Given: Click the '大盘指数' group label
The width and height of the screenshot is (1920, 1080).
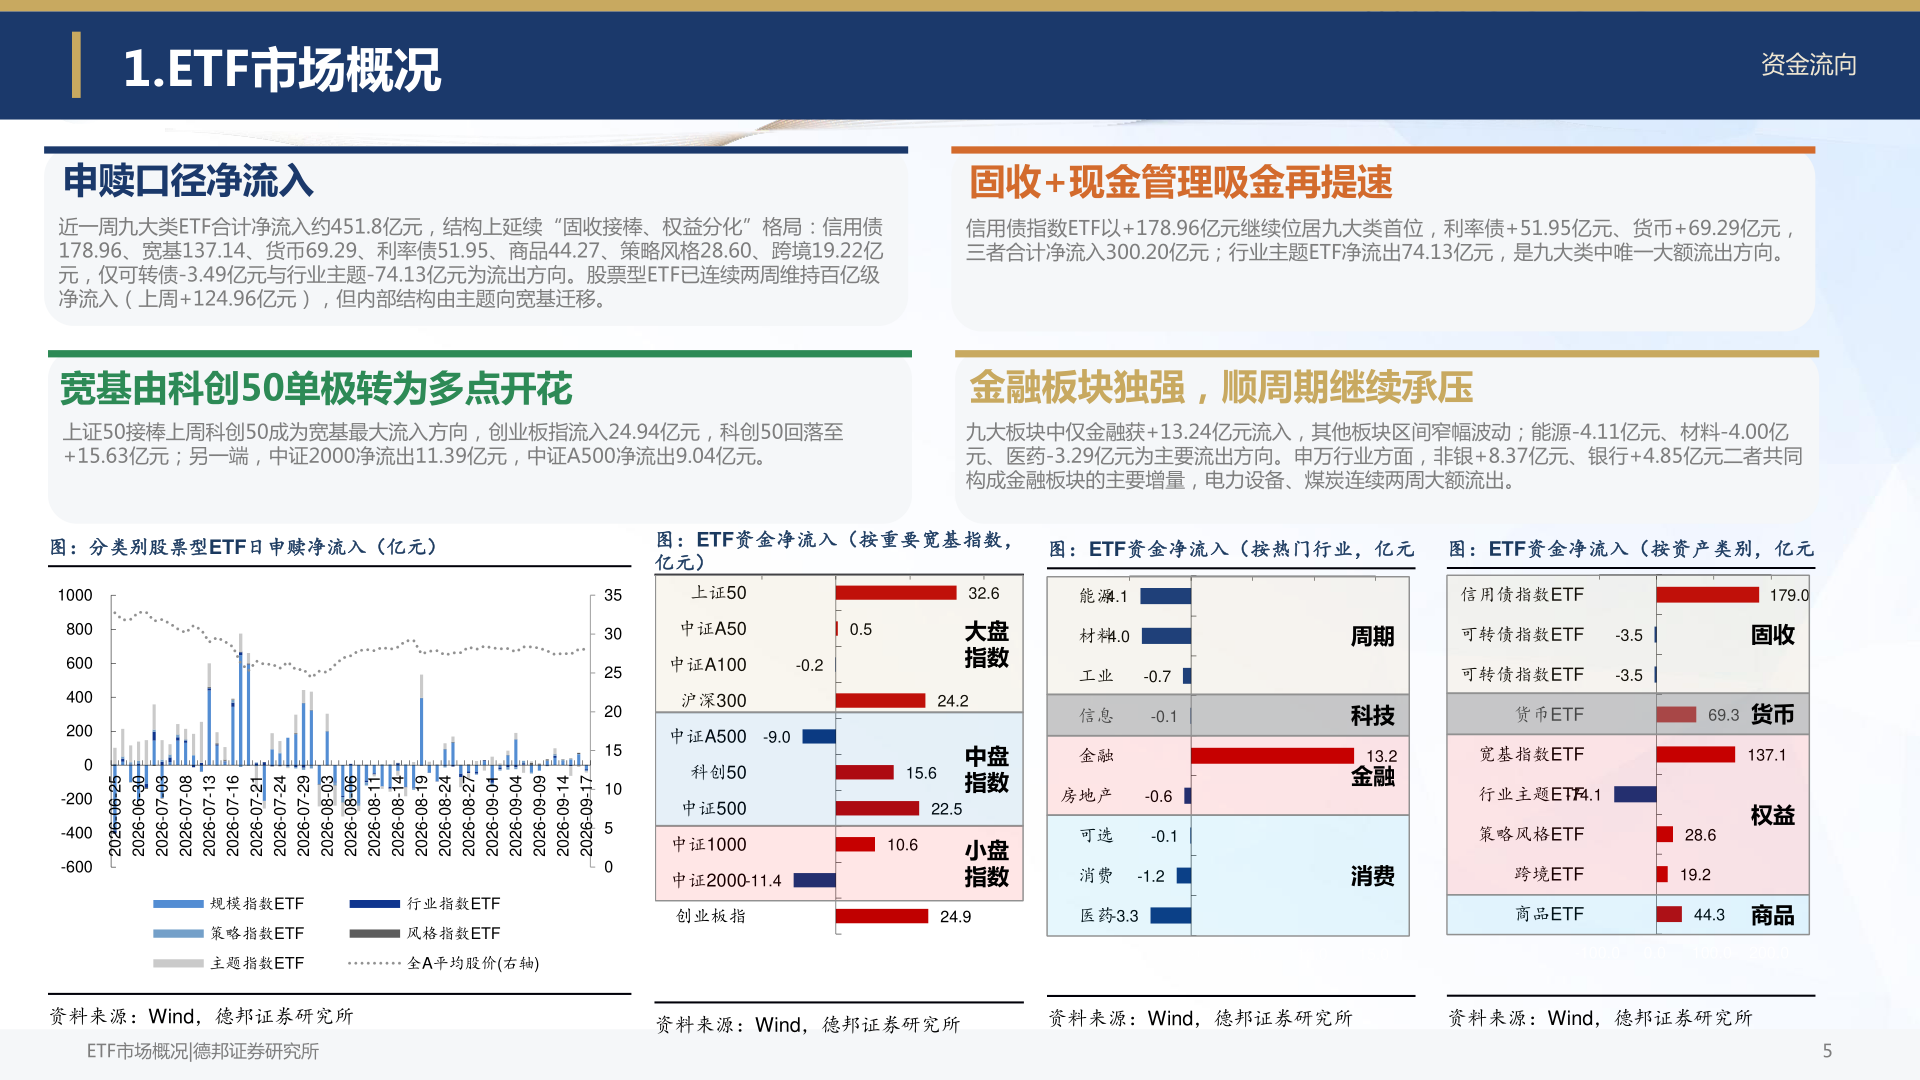Looking at the screenshot, I should pos(986,645).
